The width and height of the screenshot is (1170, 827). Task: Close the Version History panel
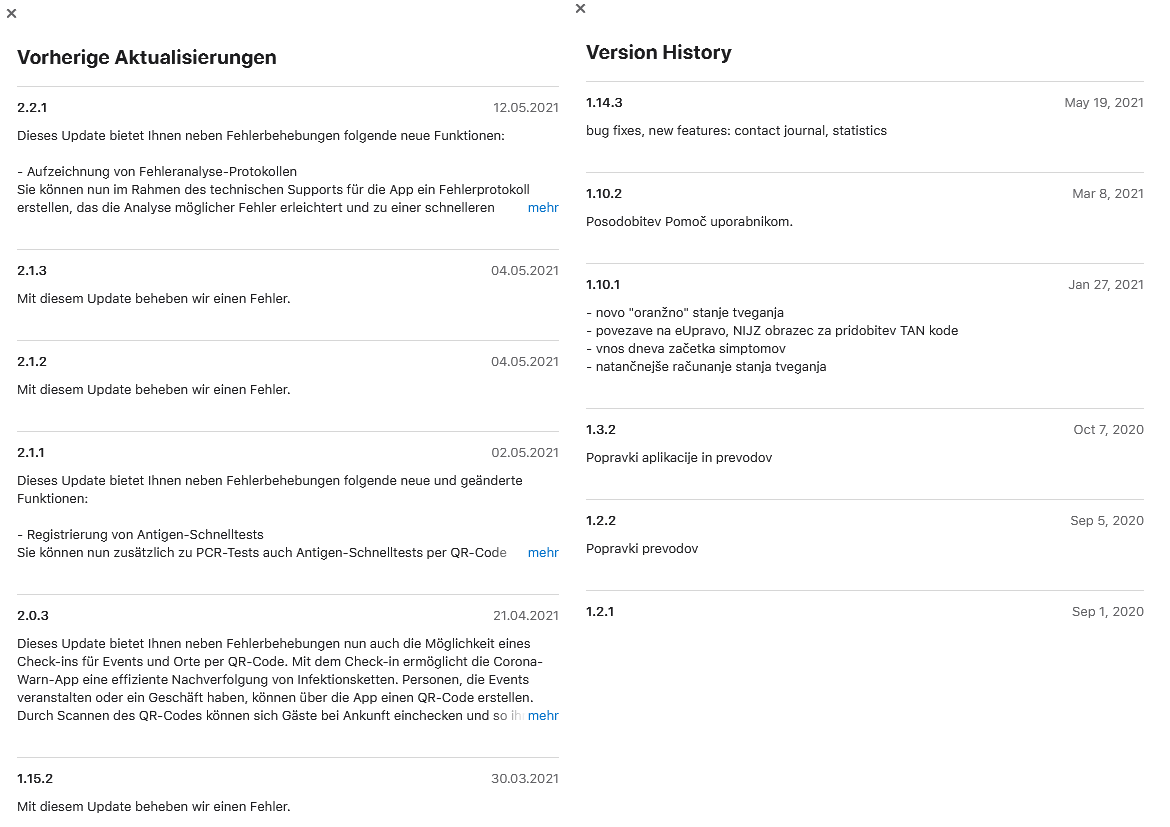[x=581, y=8]
